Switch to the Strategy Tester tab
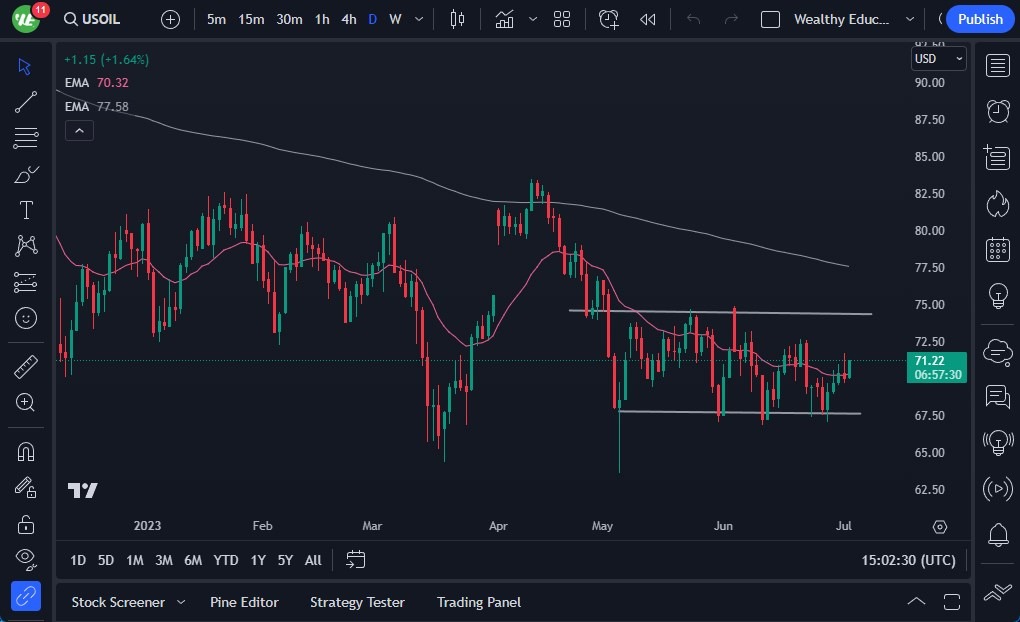This screenshot has width=1020, height=622. (x=357, y=602)
